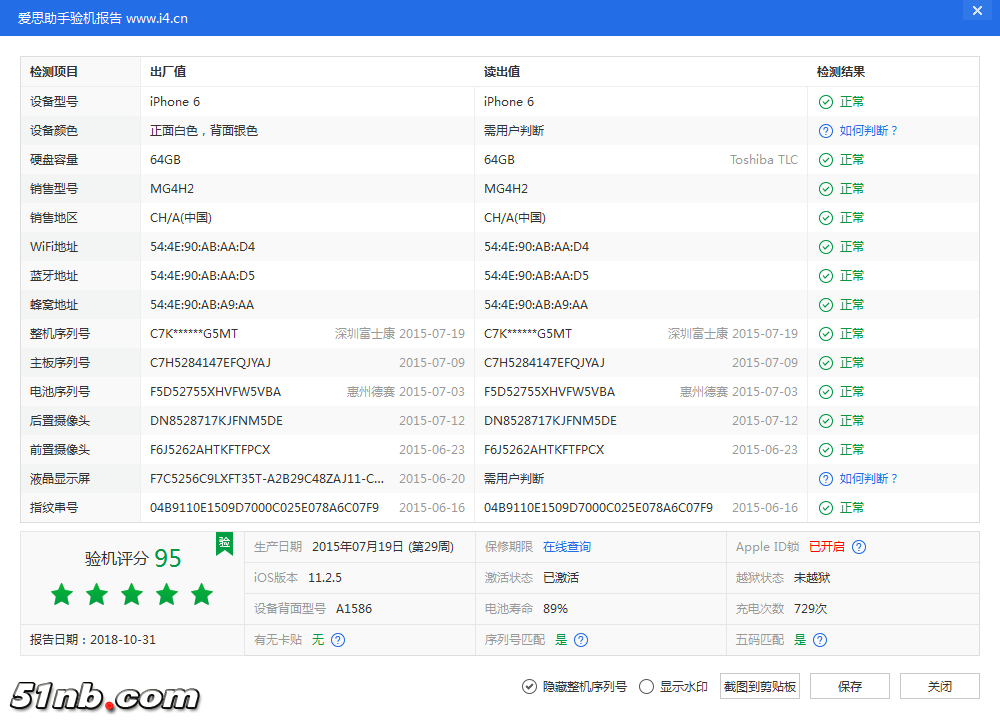Open 如何判断 help icon for 液晶显示屏

826,478
